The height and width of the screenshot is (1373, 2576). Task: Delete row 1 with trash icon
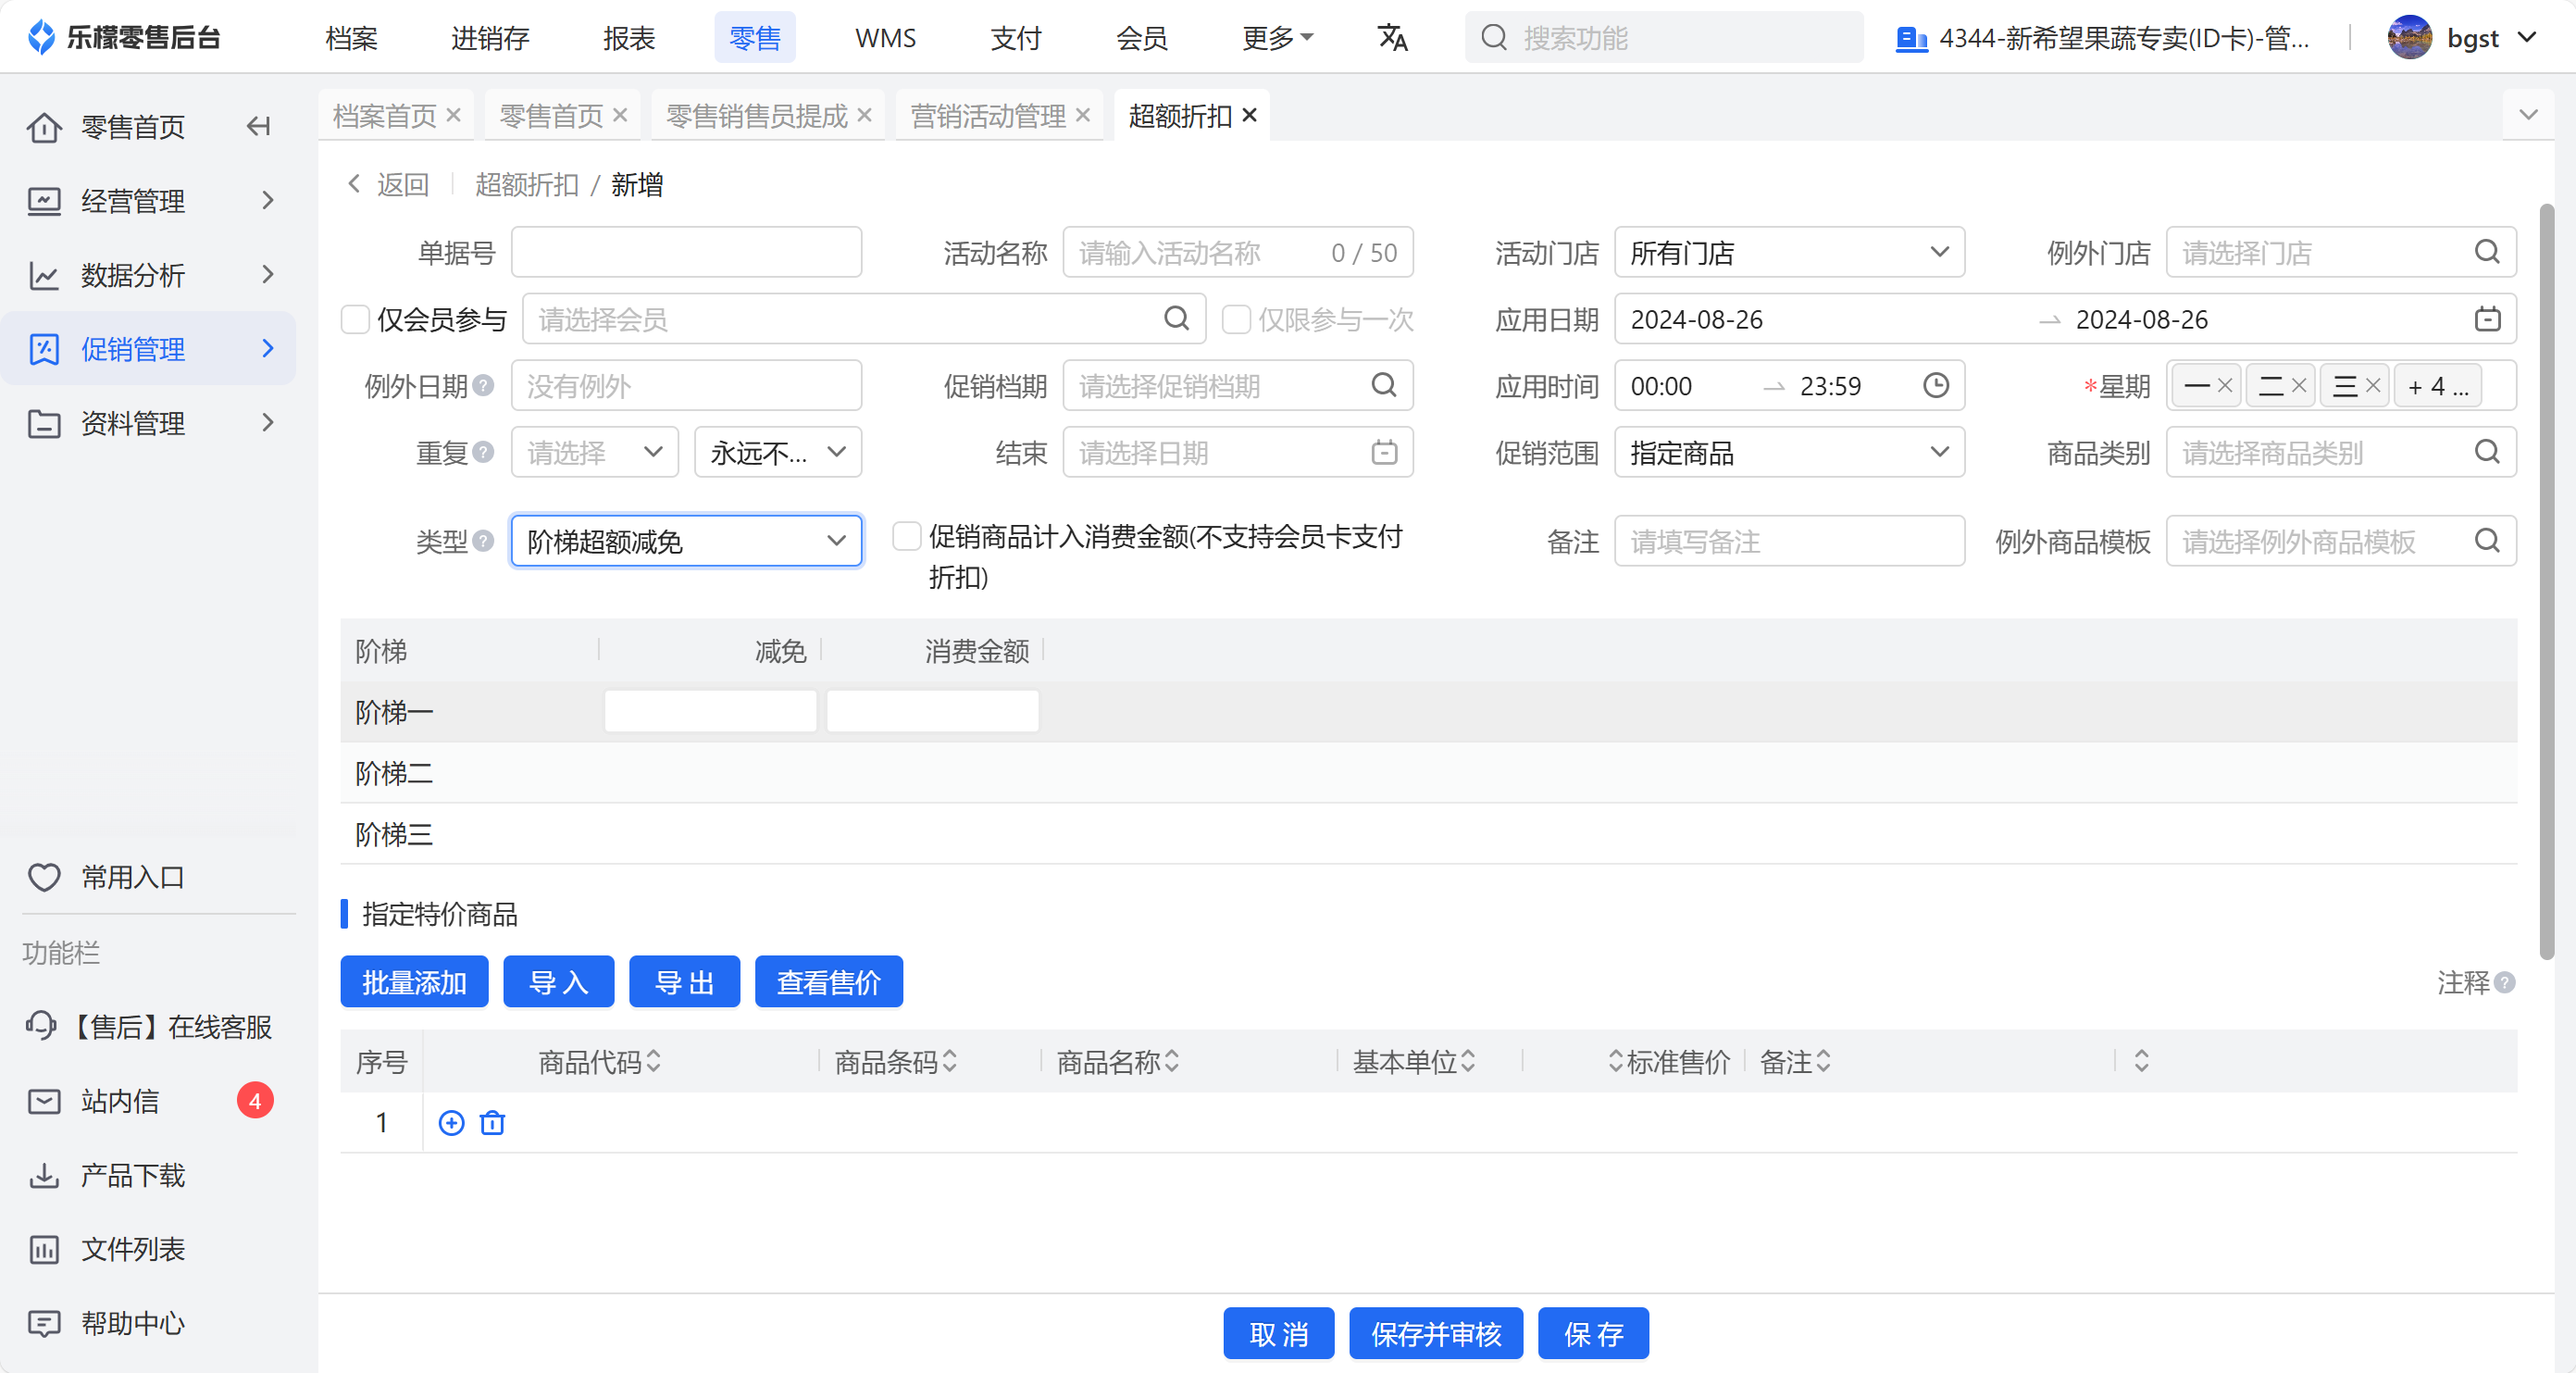click(x=492, y=1123)
